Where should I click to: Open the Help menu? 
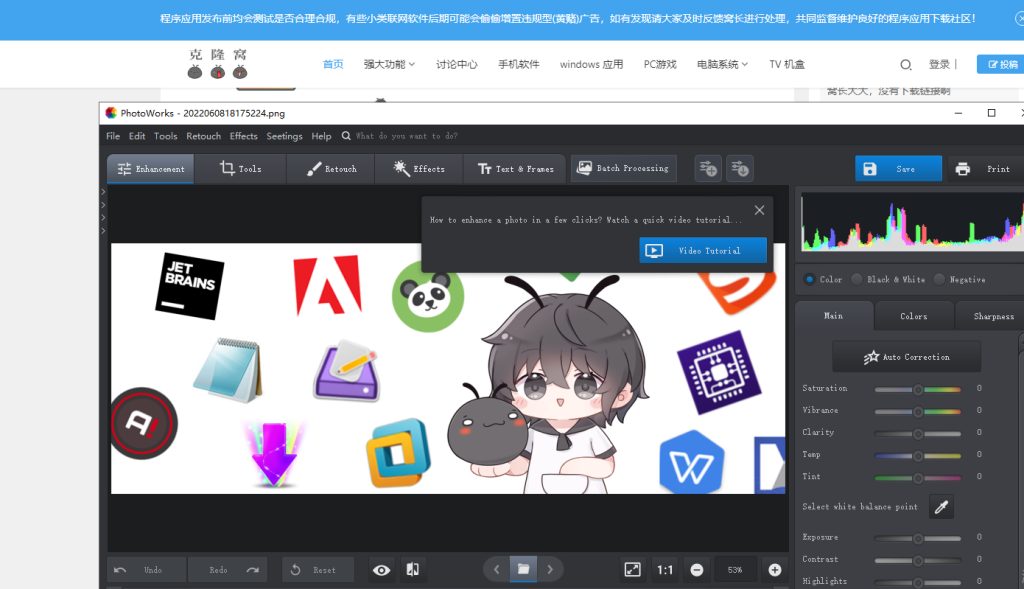click(321, 136)
